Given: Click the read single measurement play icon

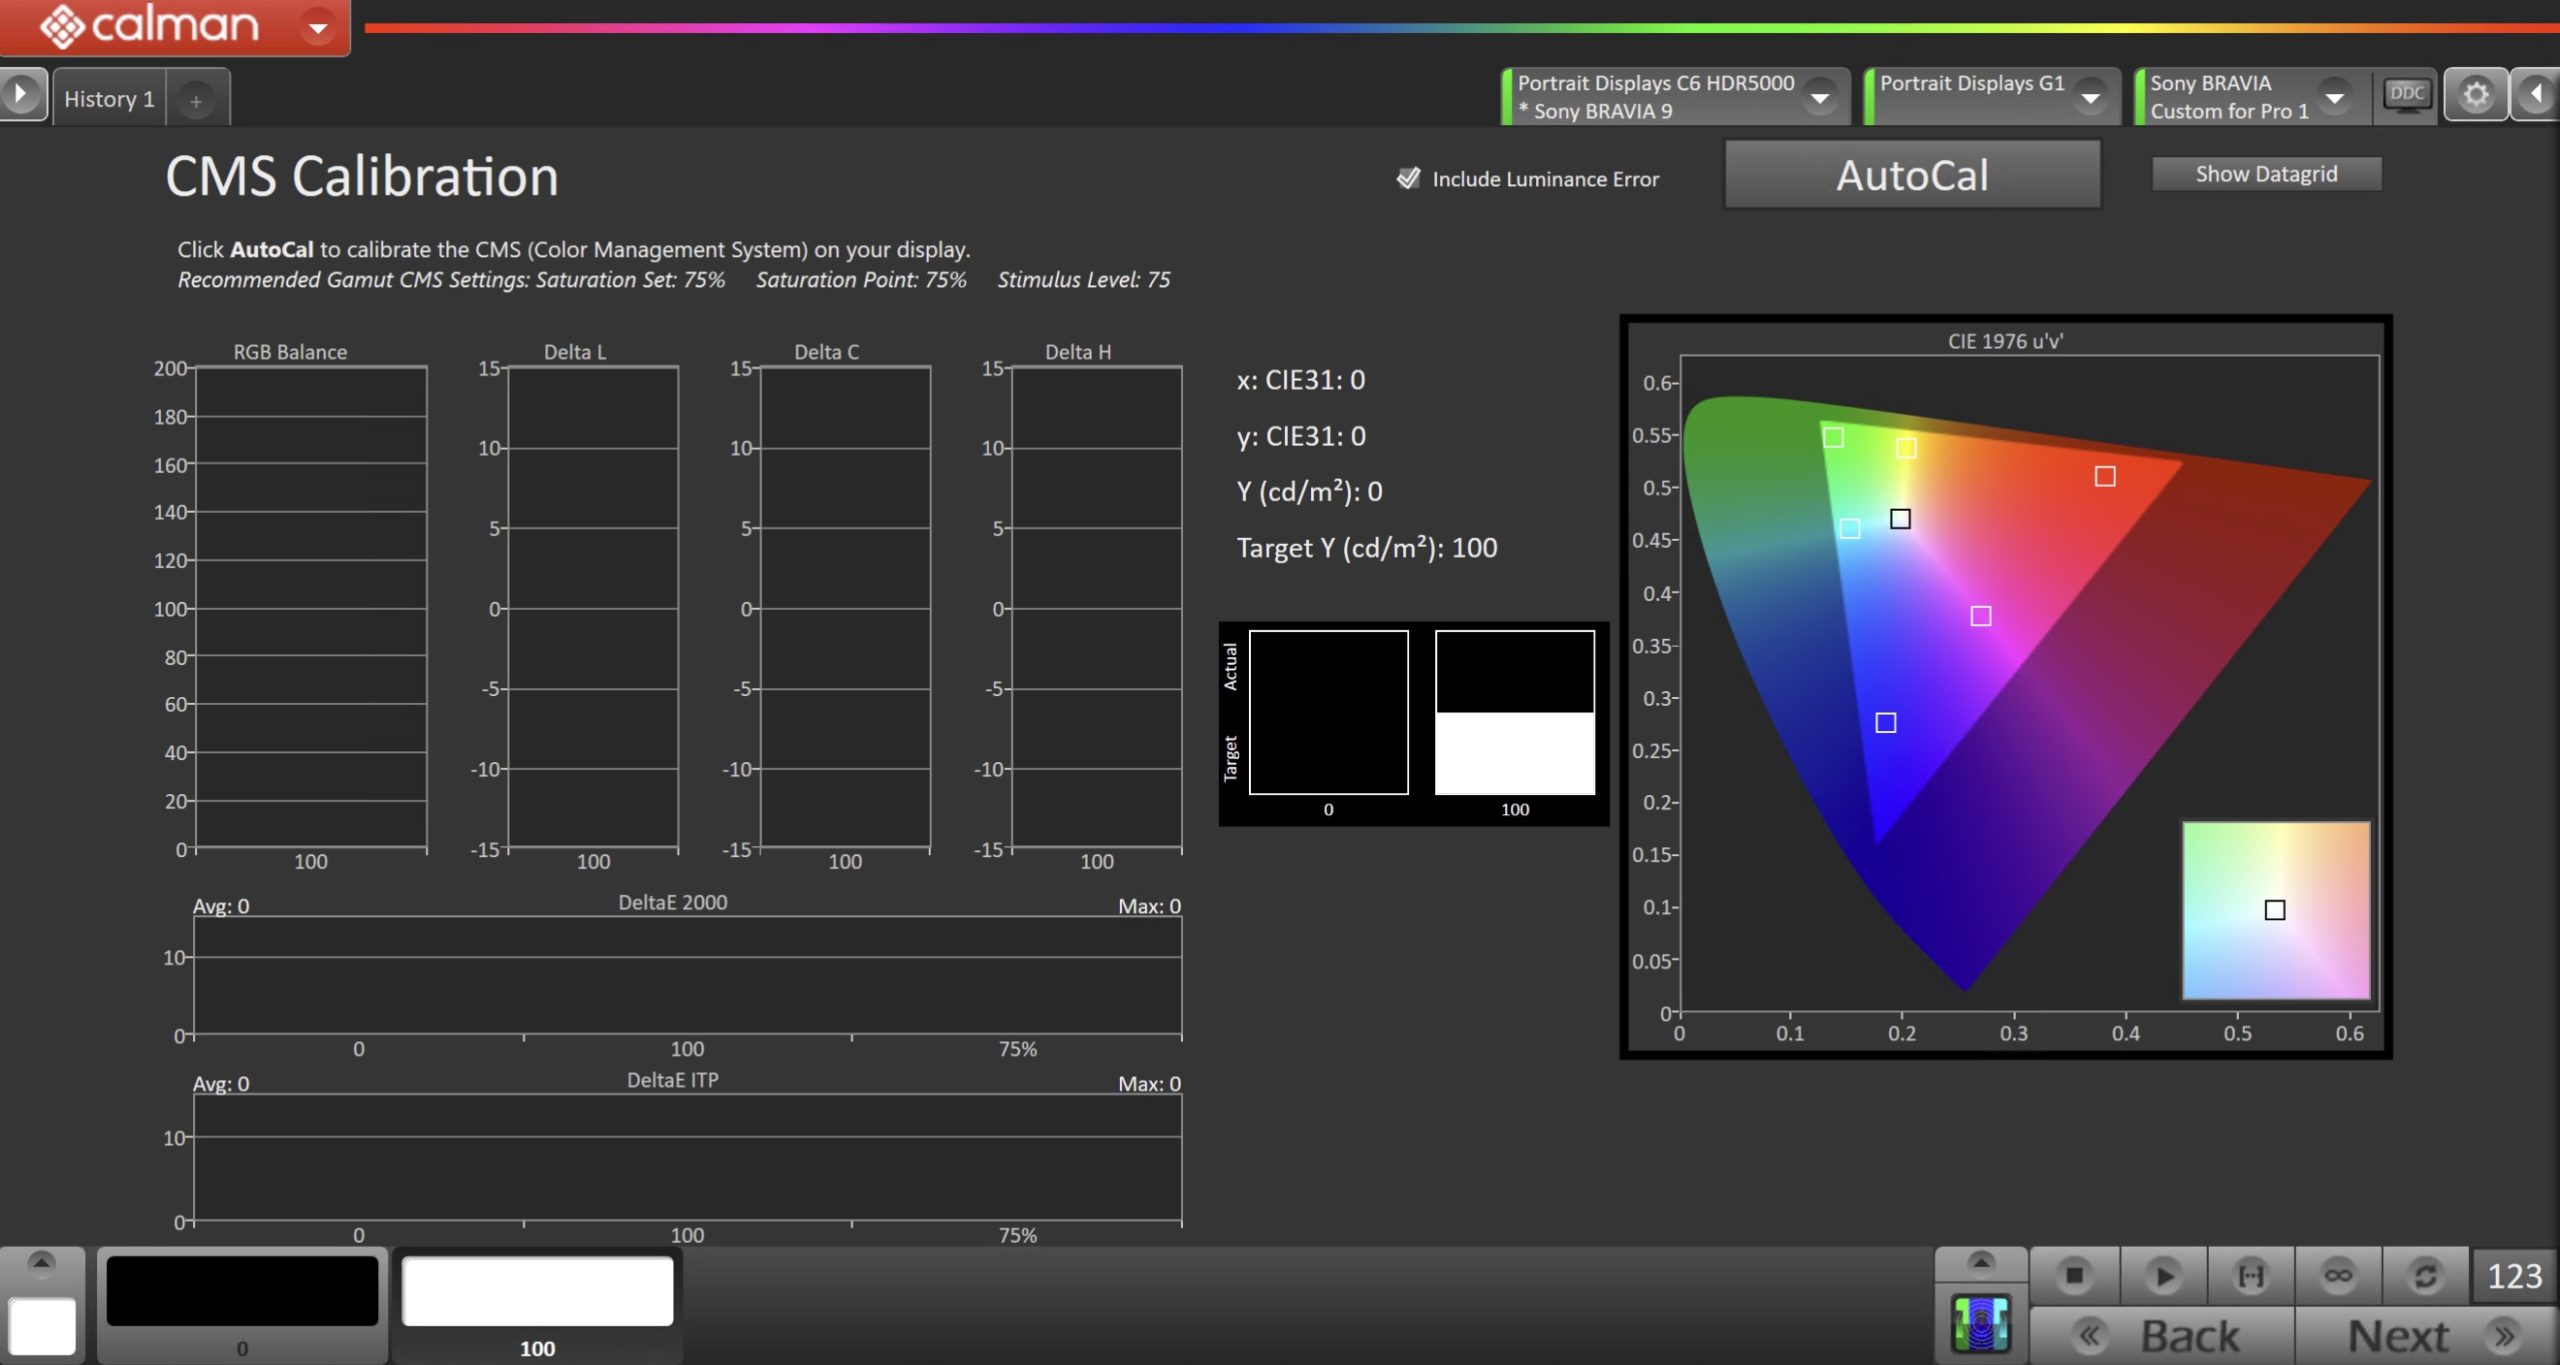Looking at the screenshot, I should pyautogui.click(x=2163, y=1275).
